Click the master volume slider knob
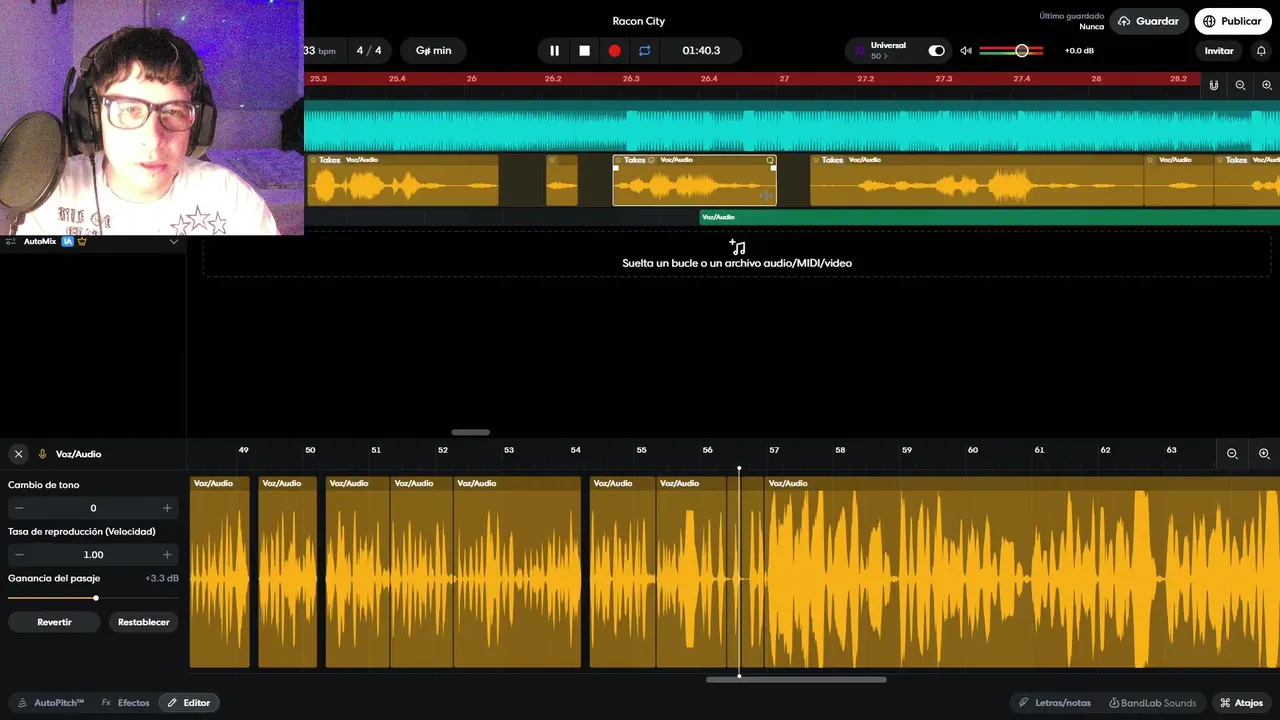 pyautogui.click(x=1021, y=51)
